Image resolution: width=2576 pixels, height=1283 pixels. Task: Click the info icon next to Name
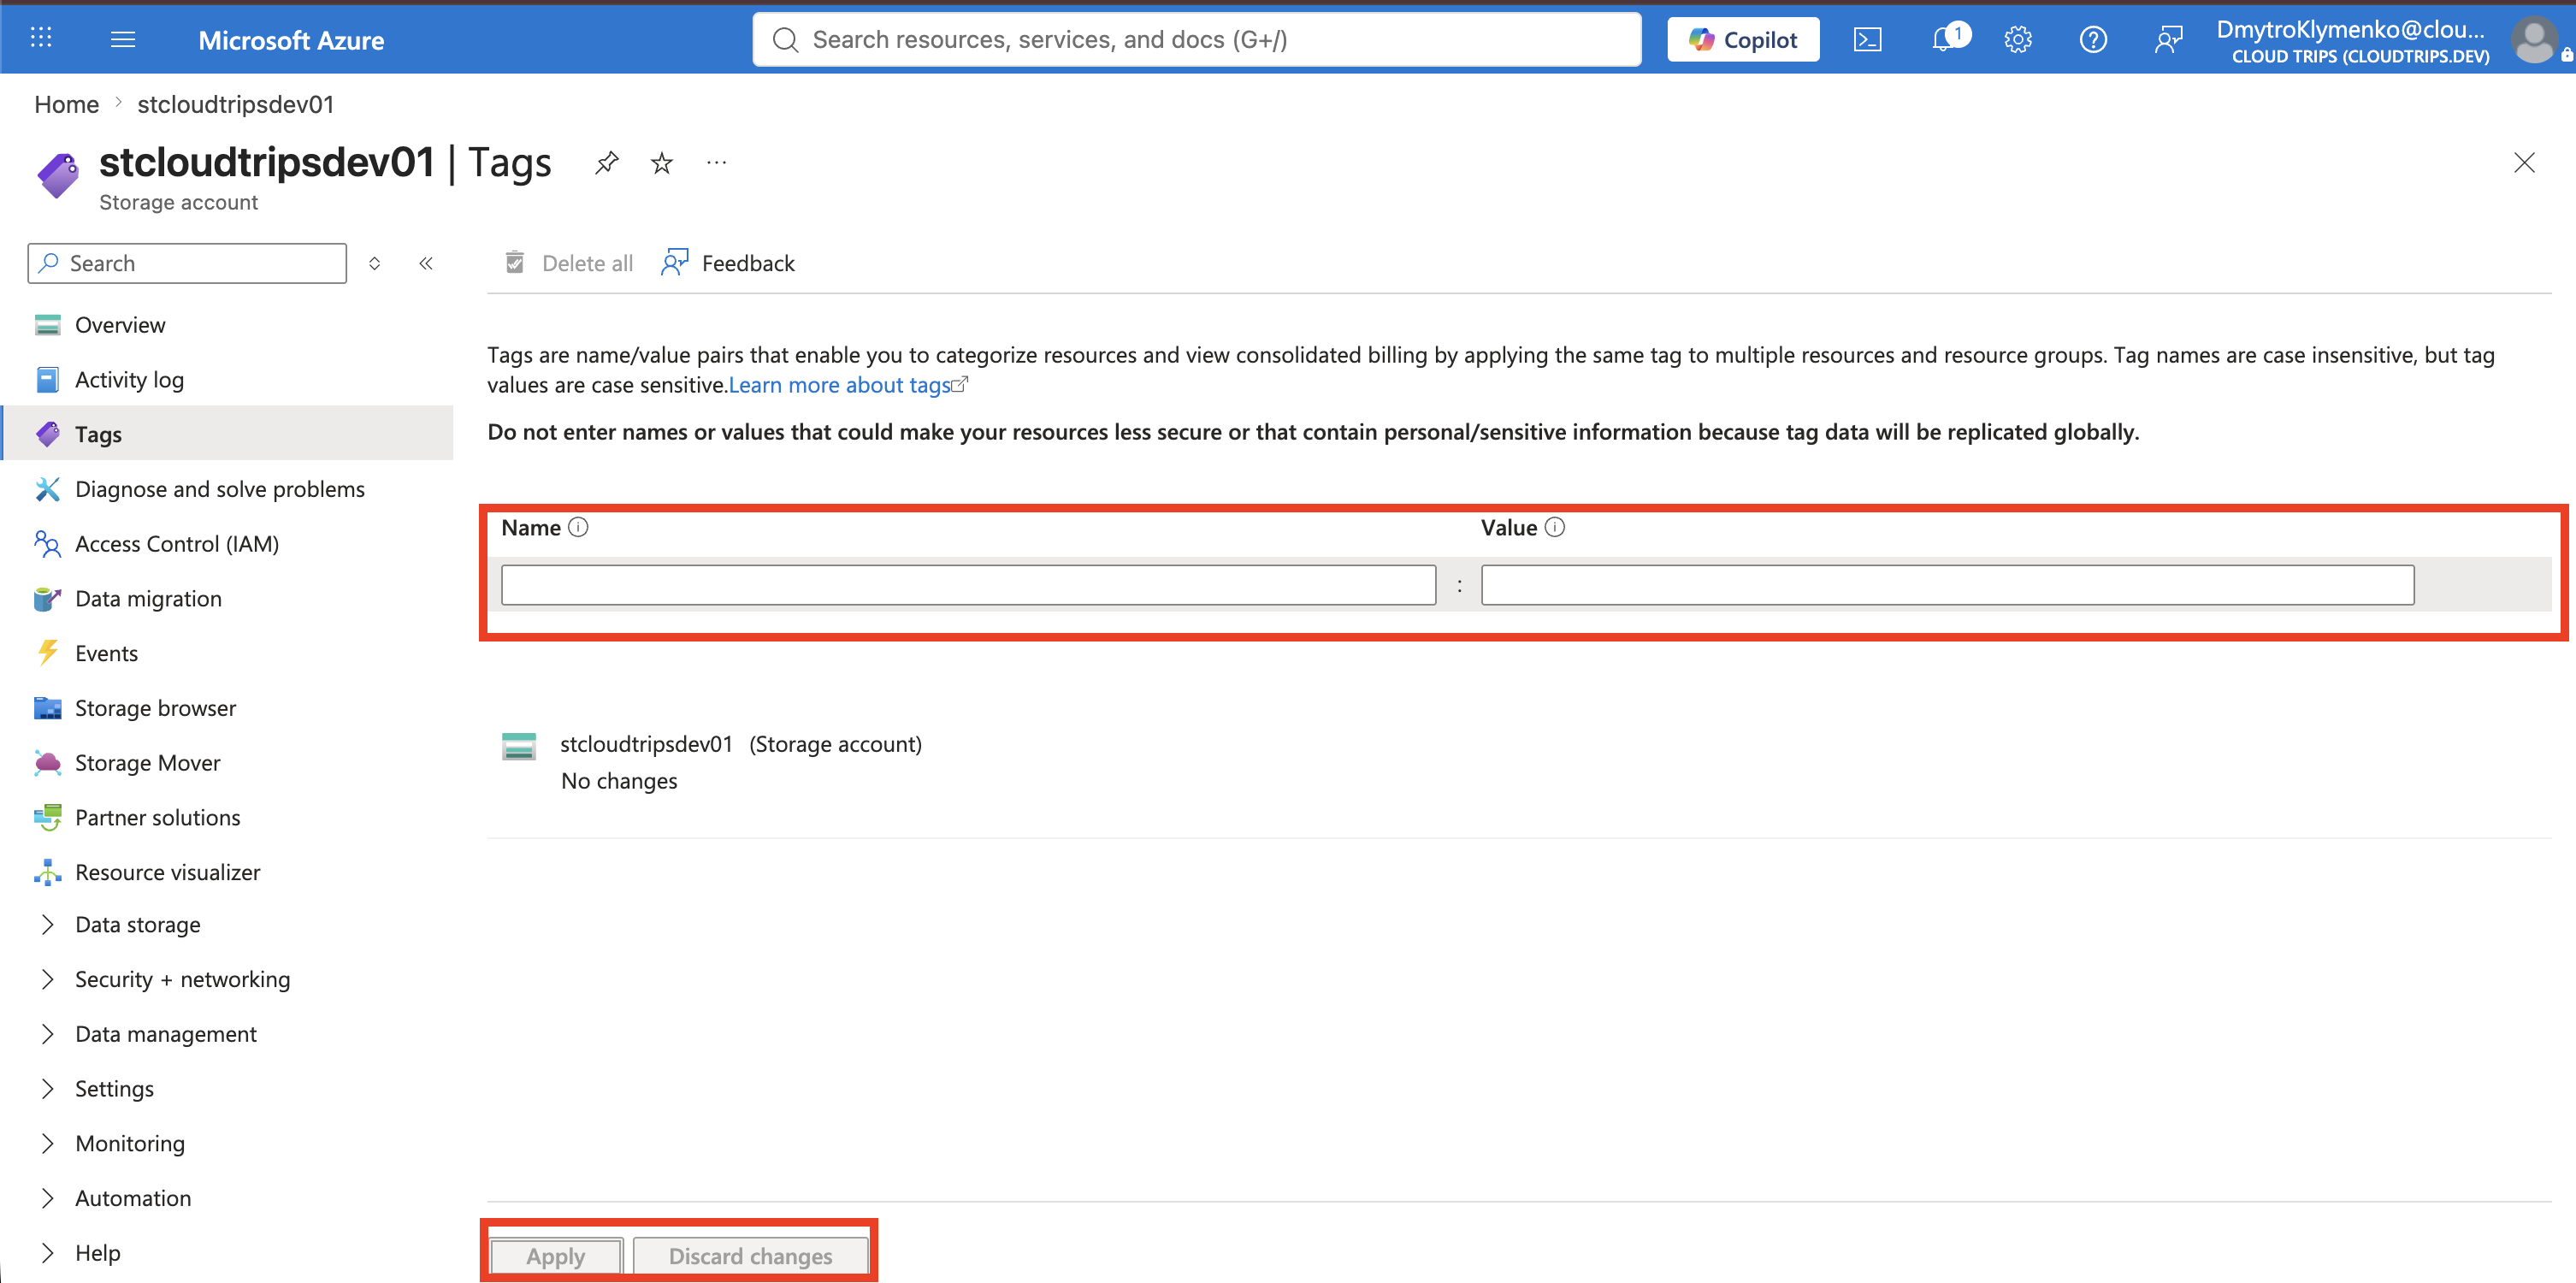click(578, 527)
